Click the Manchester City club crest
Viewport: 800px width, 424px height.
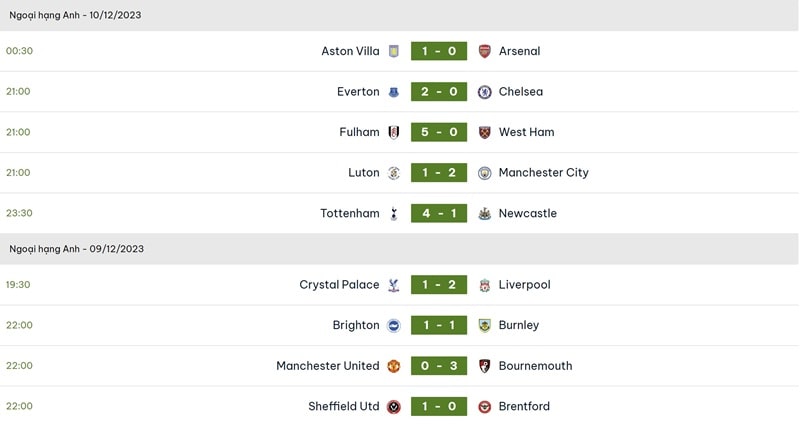[485, 173]
